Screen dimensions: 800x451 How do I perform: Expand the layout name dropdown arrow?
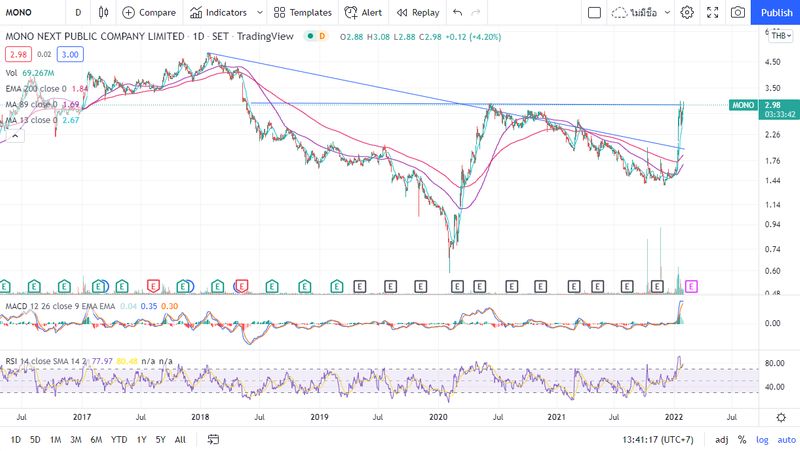667,12
